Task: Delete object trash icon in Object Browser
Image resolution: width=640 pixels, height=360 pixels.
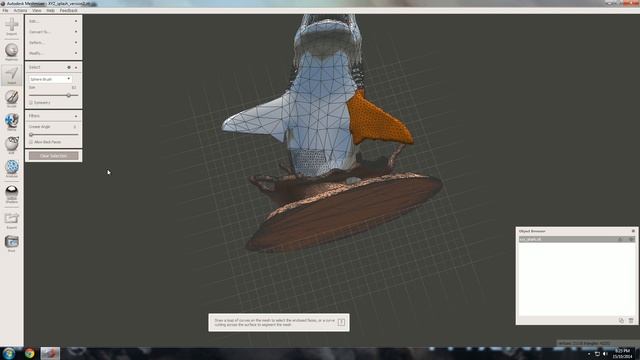Action: (631, 321)
